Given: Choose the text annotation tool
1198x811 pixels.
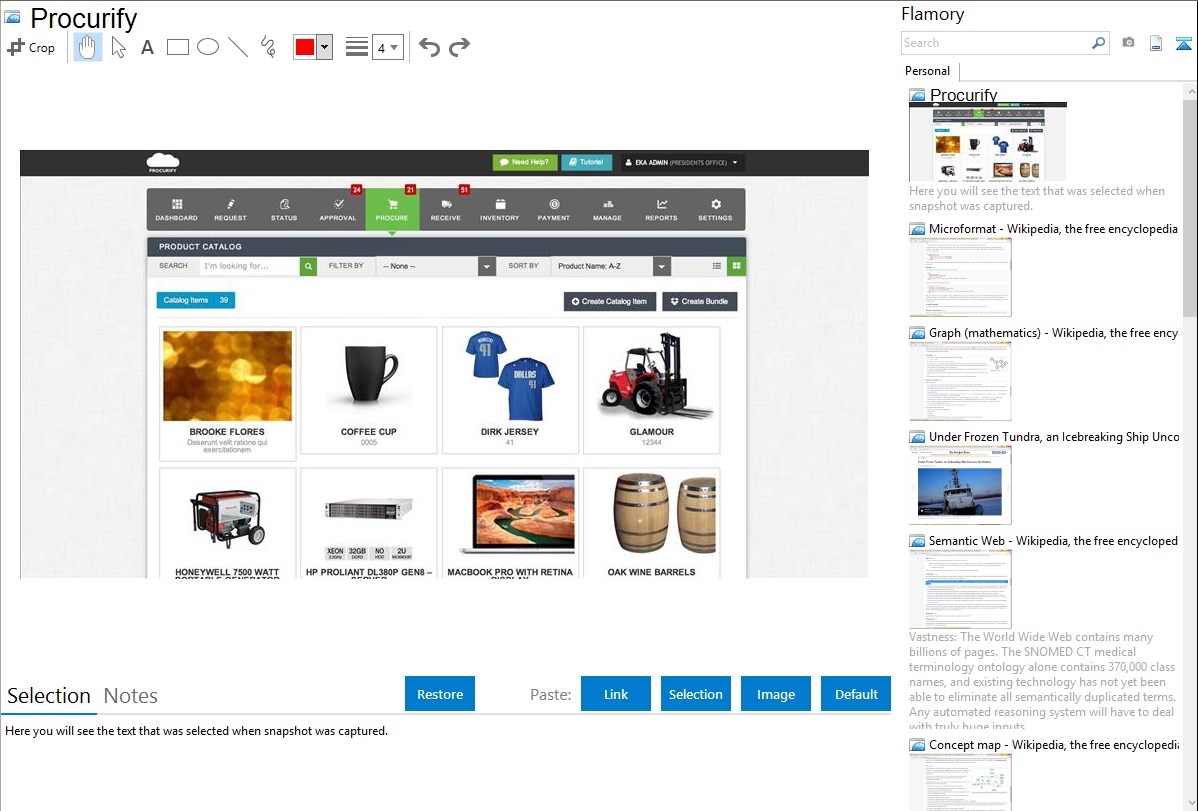Looking at the screenshot, I should tap(147, 47).
